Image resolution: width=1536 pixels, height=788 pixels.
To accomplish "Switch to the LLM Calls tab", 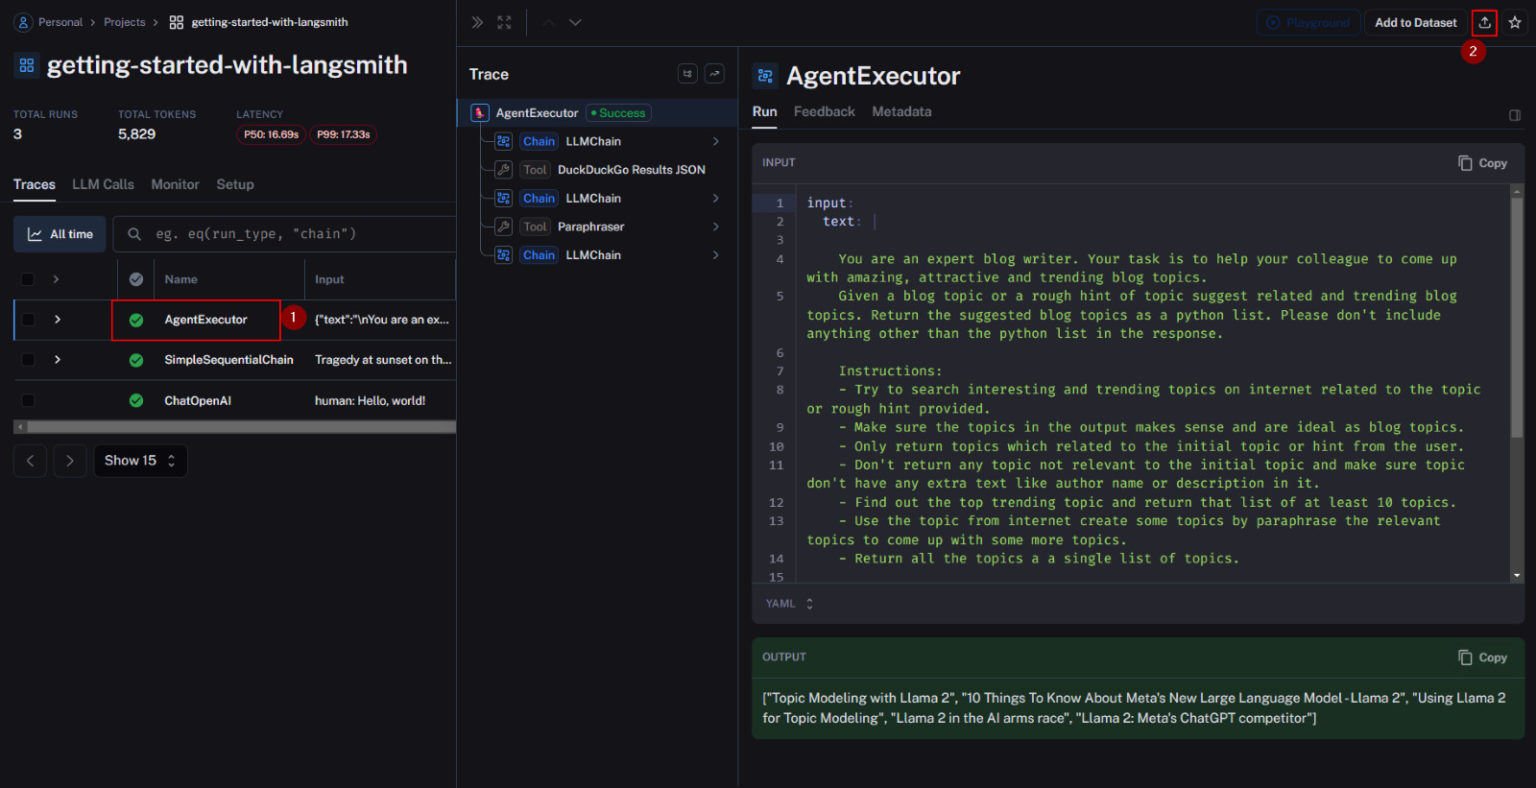I will 103,184.
